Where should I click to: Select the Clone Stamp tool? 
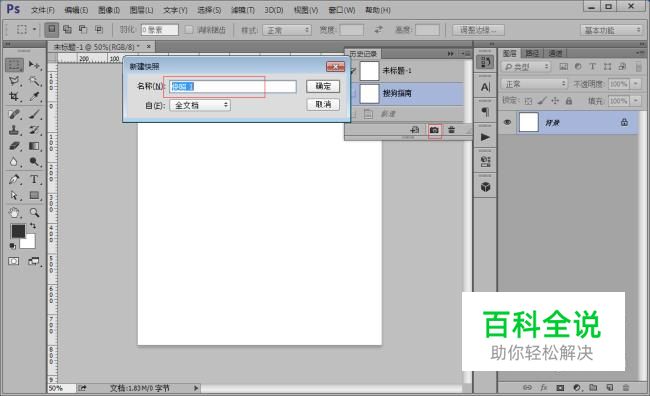point(14,130)
